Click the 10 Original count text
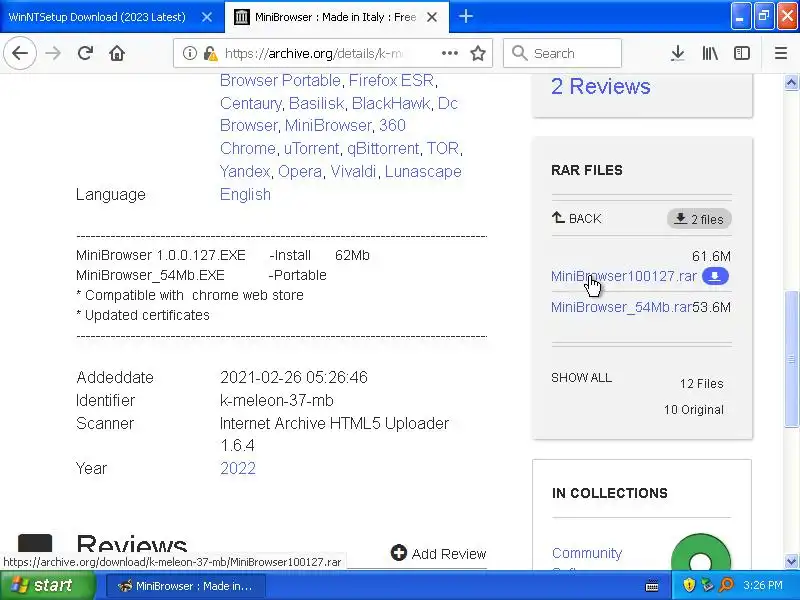The width and height of the screenshot is (800, 600). [693, 410]
